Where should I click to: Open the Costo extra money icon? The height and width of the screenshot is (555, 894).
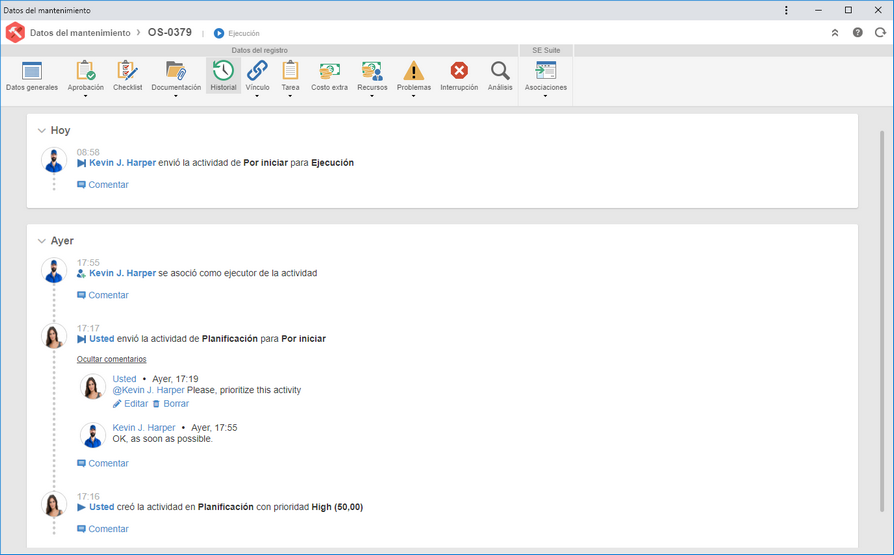pyautogui.click(x=330, y=71)
